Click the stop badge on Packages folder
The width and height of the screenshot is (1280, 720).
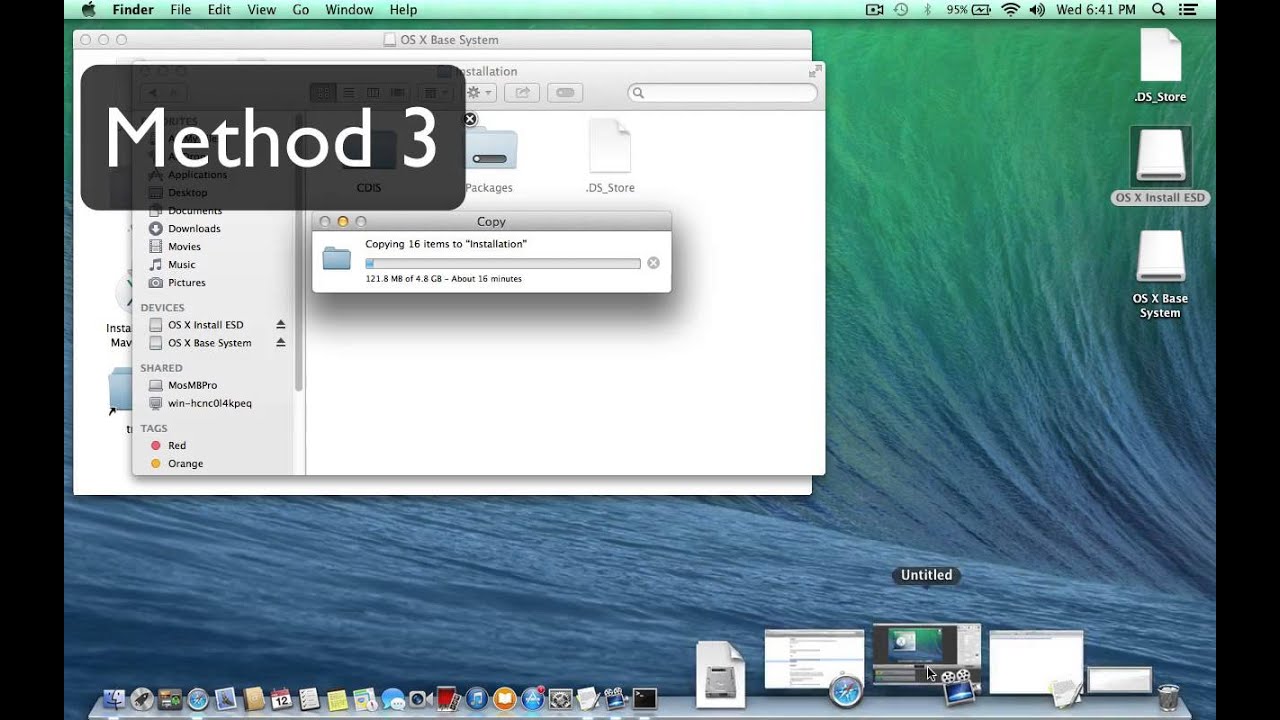[470, 119]
